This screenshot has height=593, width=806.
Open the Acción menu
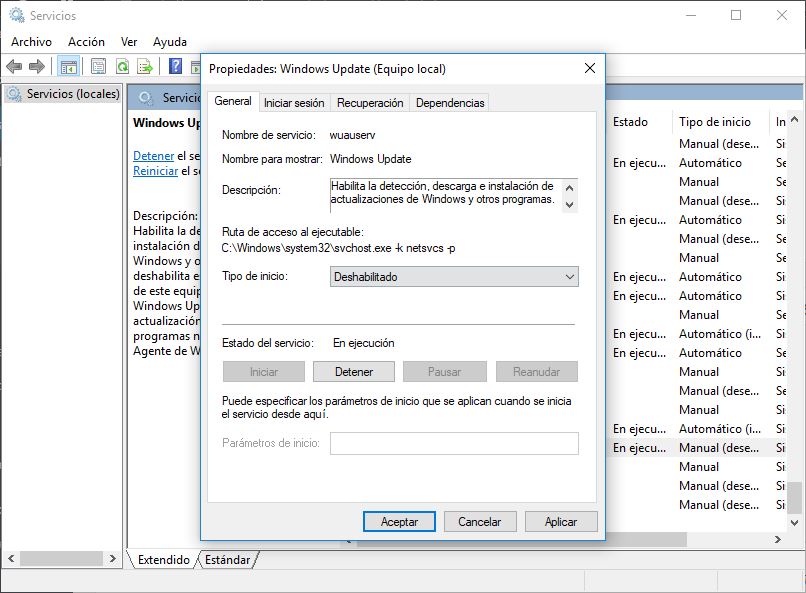click(x=86, y=42)
